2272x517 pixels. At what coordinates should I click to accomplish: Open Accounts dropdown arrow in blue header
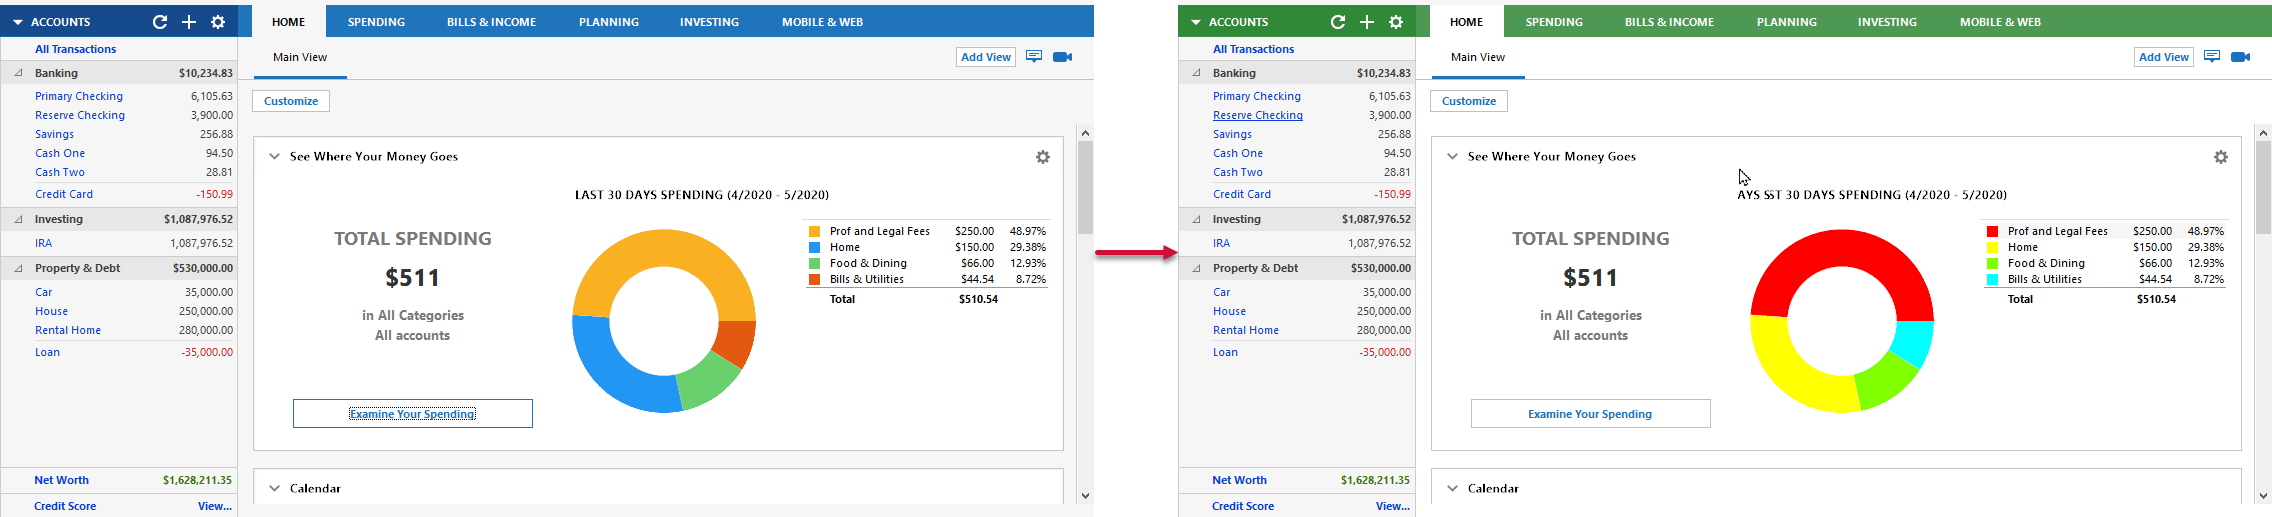[18, 22]
